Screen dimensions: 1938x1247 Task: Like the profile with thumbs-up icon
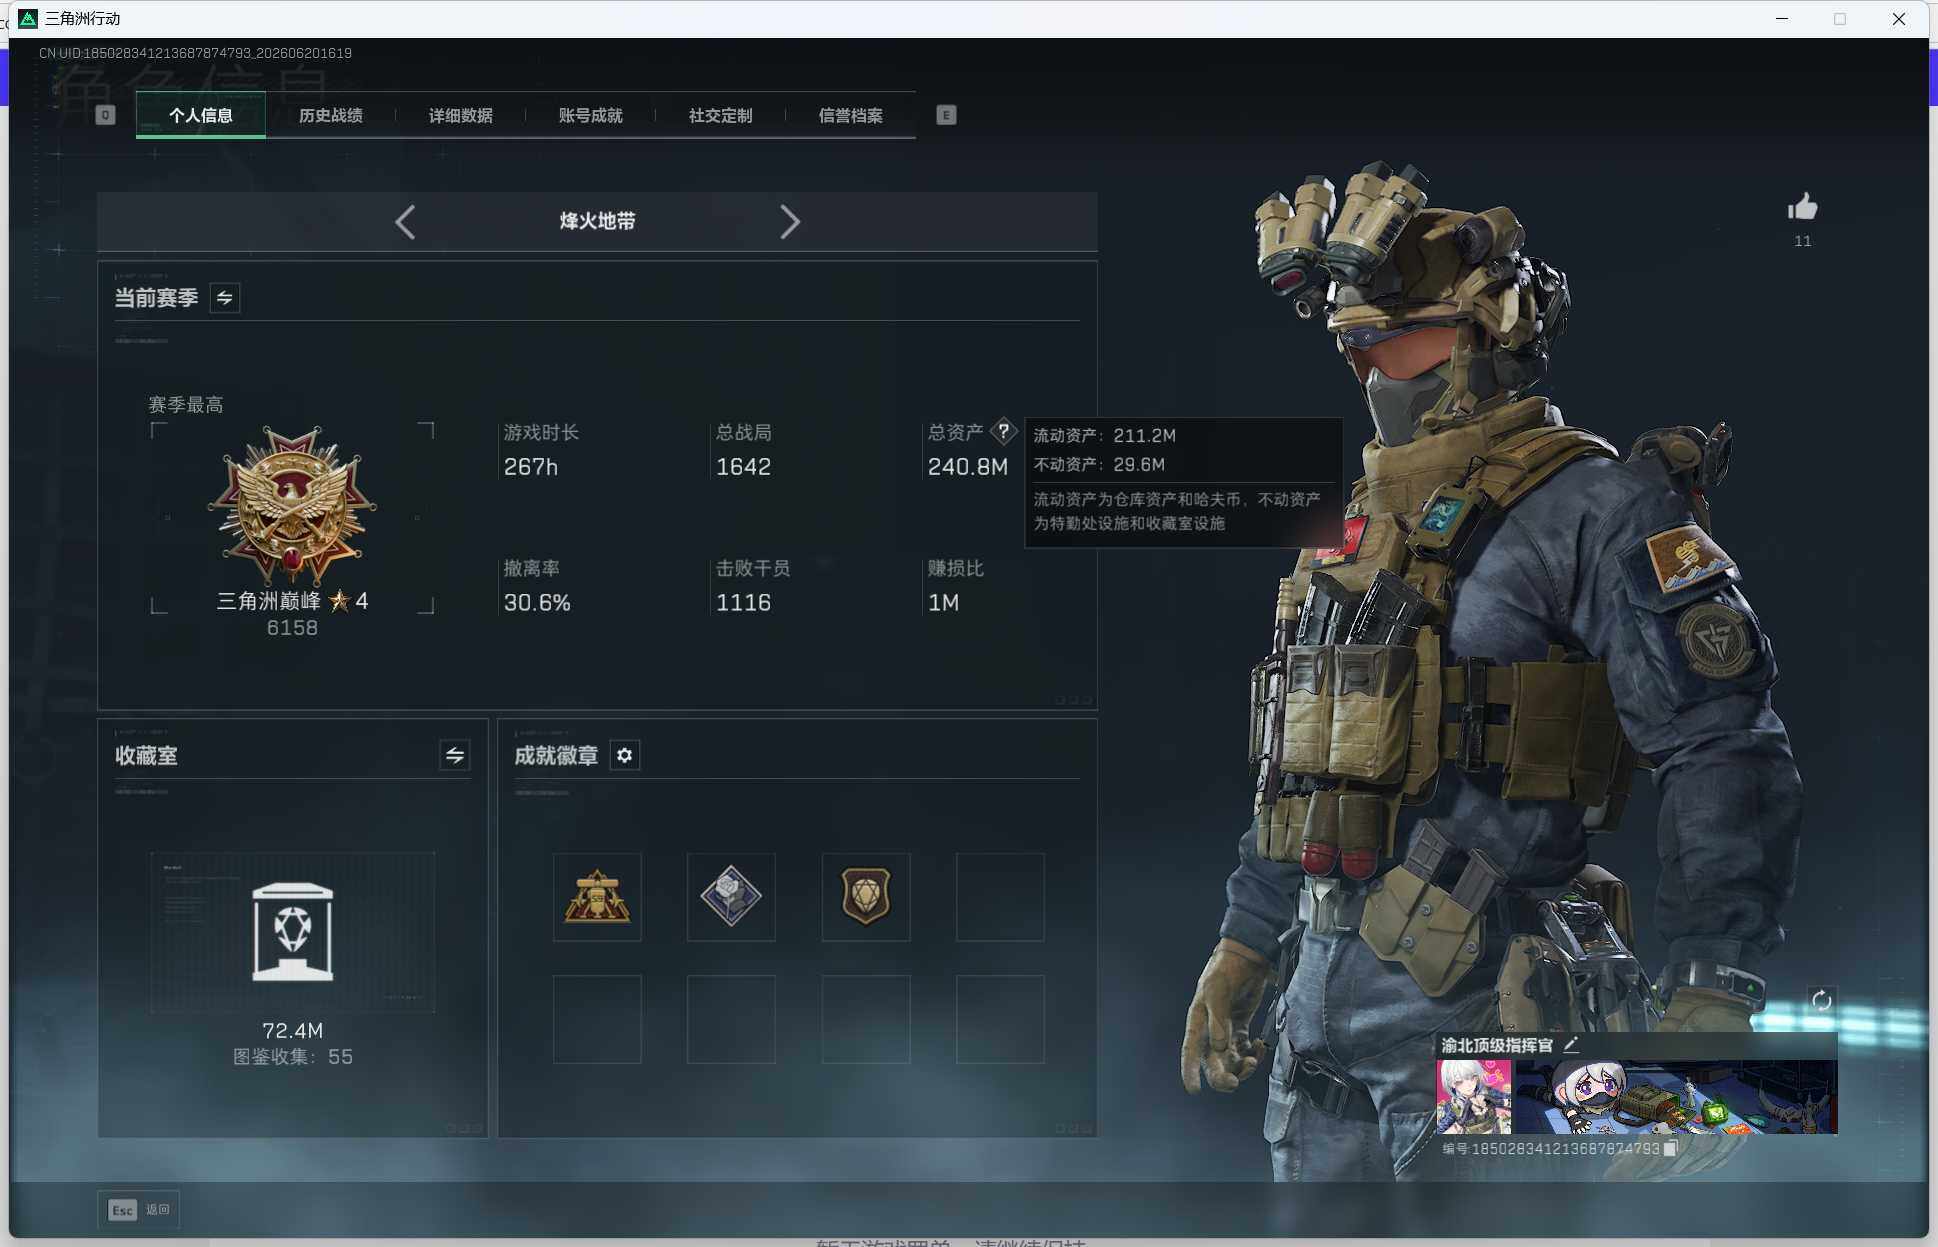coord(1803,207)
